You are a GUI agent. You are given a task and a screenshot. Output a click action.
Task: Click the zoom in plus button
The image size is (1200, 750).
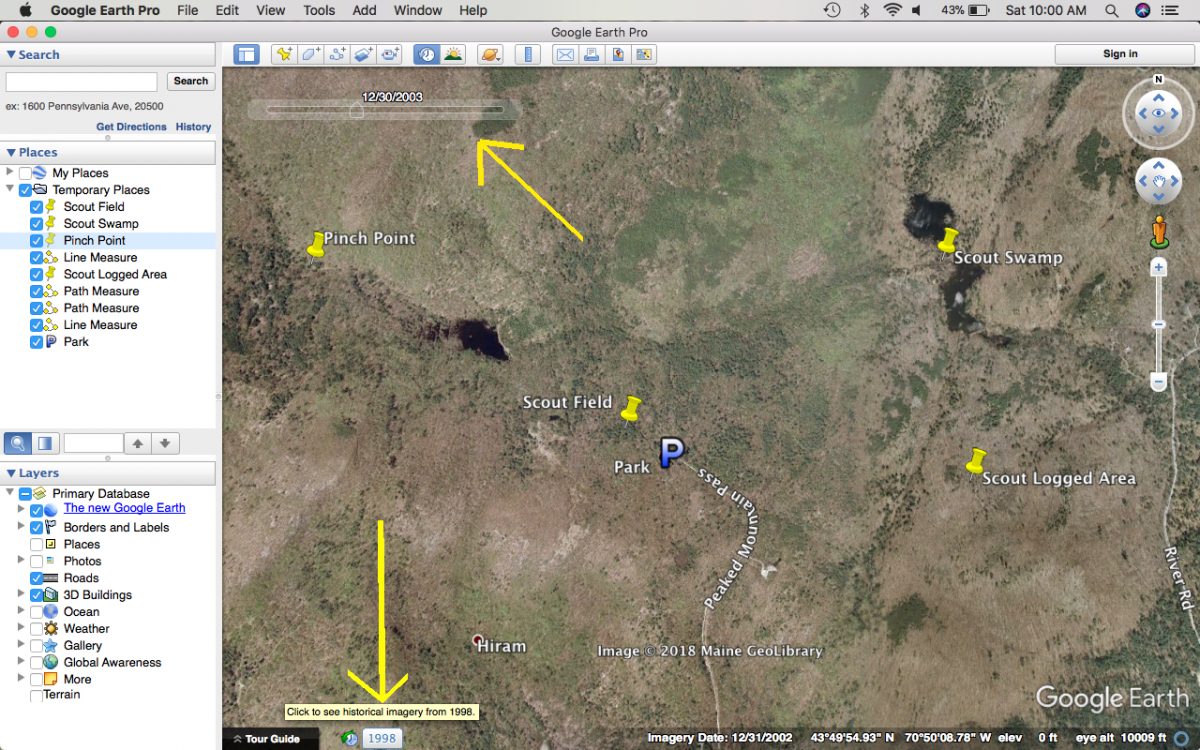1159,267
